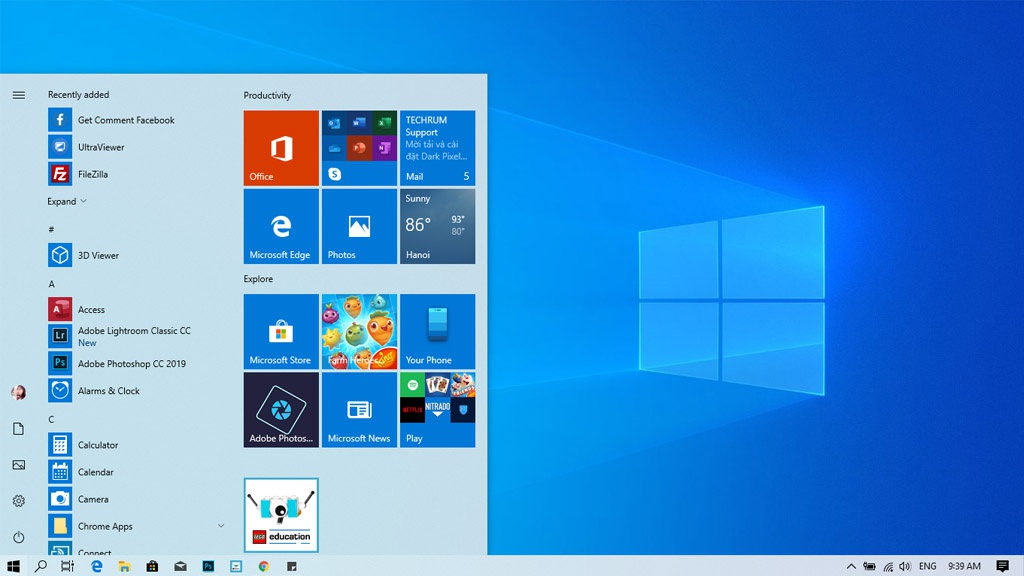Open the Wi-Fi network icon
This screenshot has height=576, width=1024.
tap(888, 566)
